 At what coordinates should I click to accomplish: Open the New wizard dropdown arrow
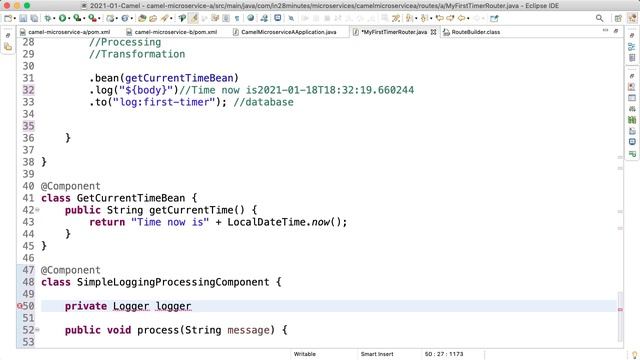point(15,18)
